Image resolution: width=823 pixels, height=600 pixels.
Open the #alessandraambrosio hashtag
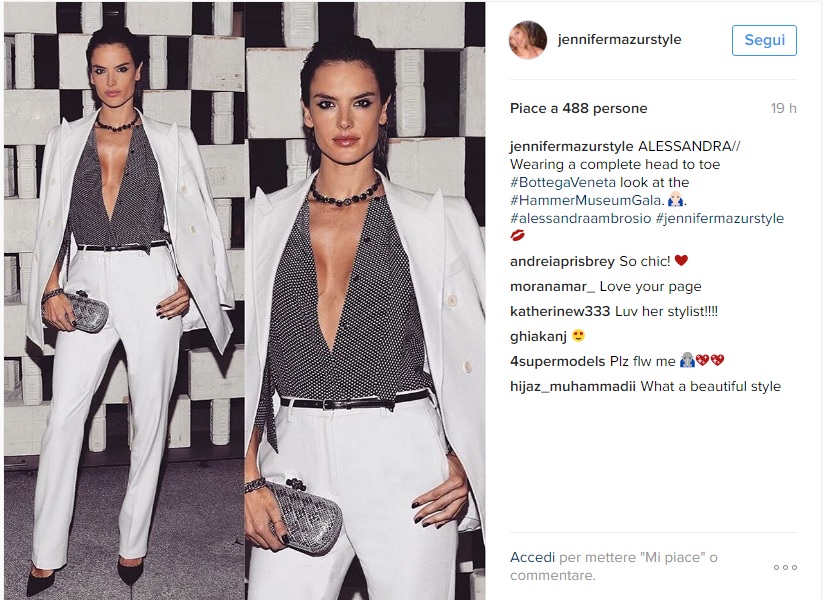point(581,218)
